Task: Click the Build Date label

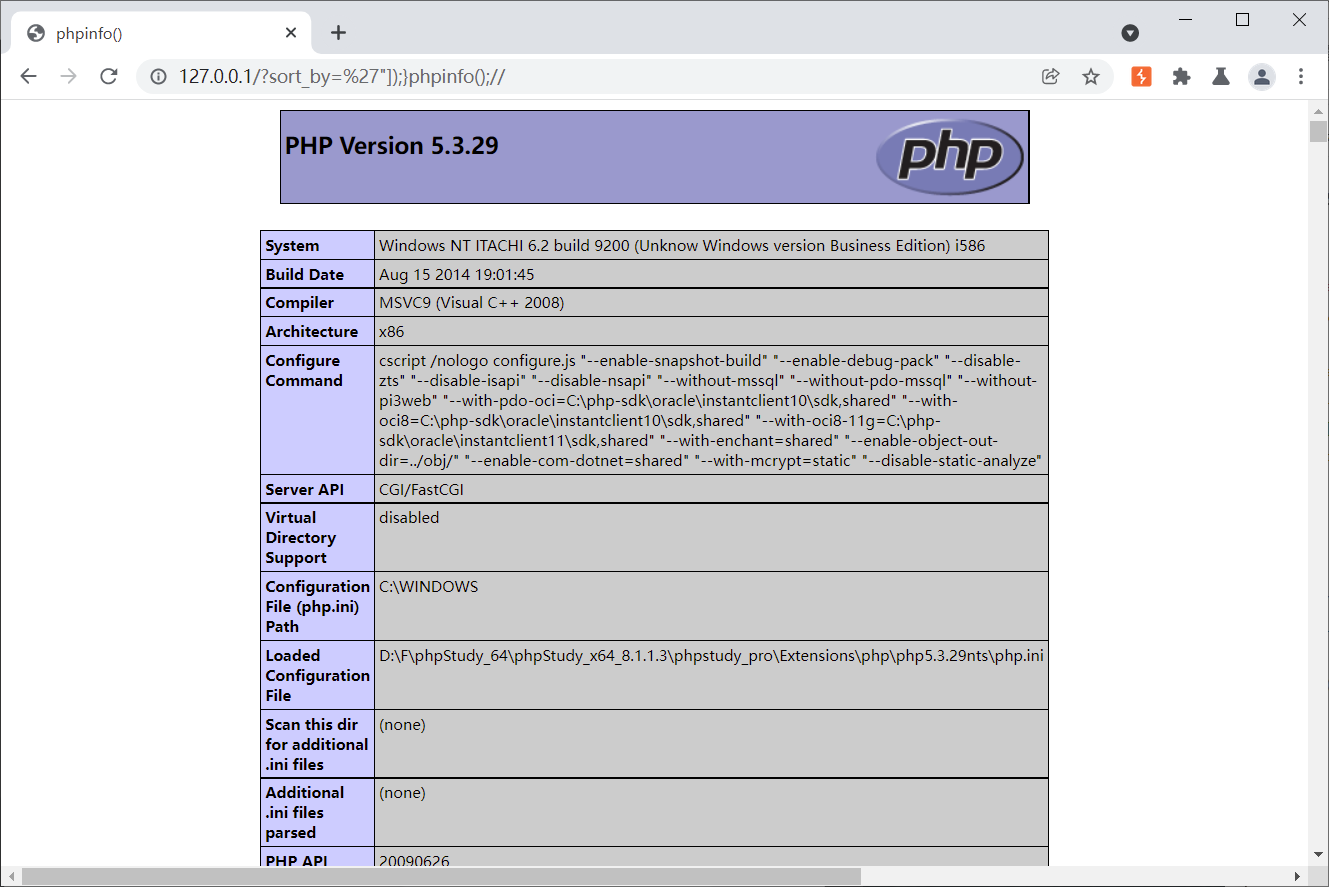Action: click(x=304, y=274)
